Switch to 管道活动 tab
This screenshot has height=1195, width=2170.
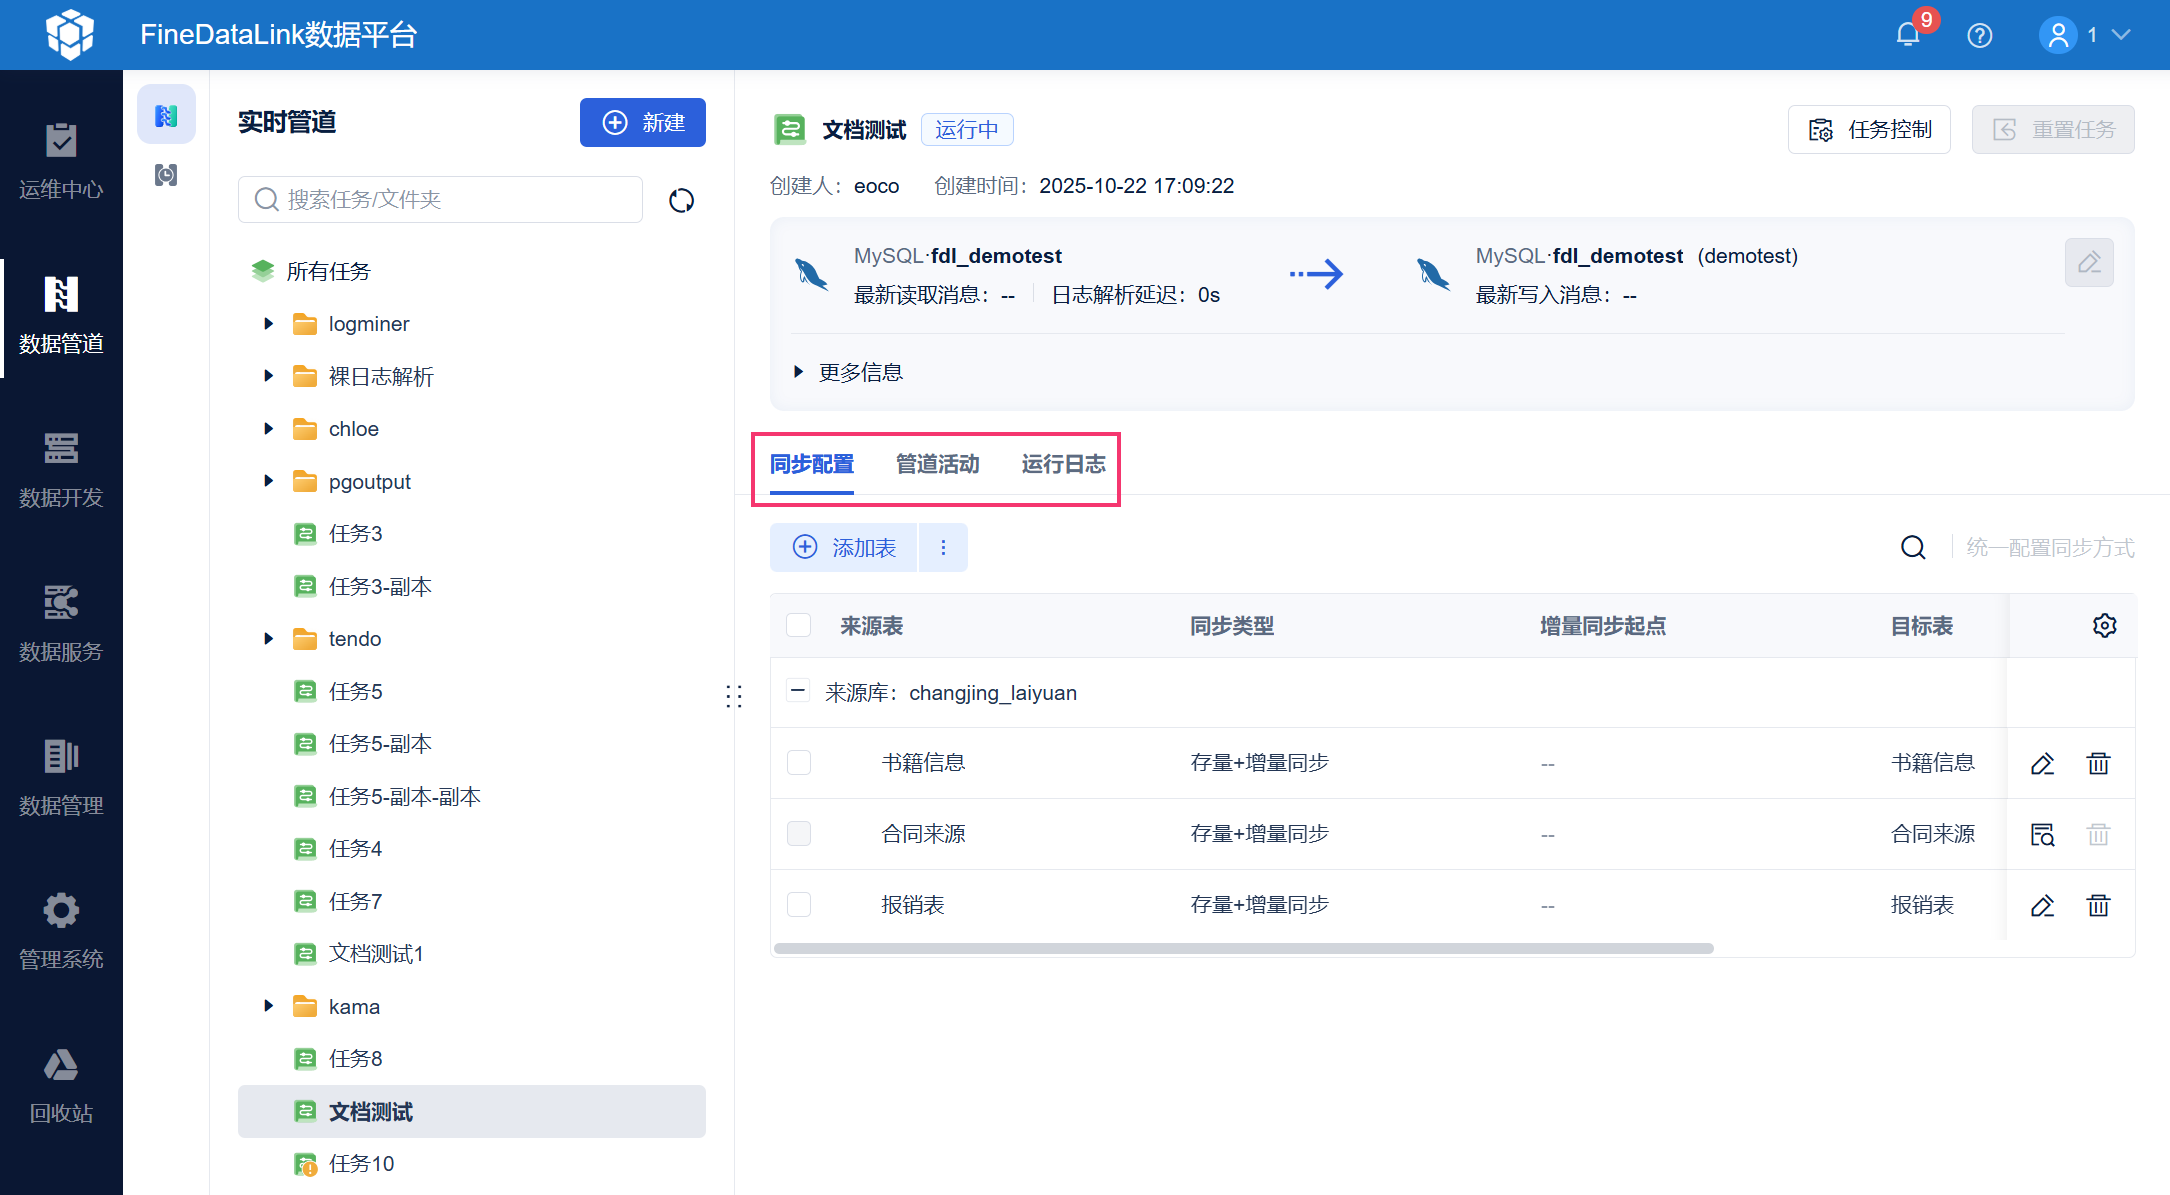click(937, 465)
